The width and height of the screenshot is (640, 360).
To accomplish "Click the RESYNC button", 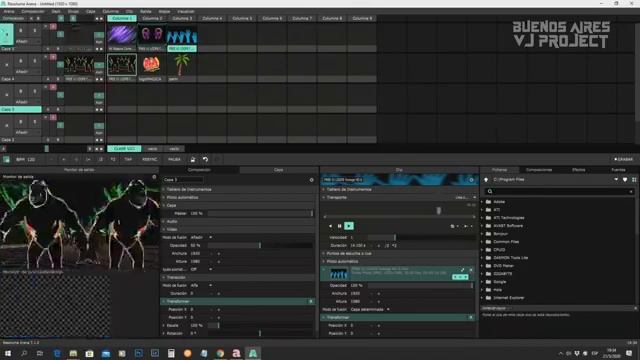I will [149, 159].
